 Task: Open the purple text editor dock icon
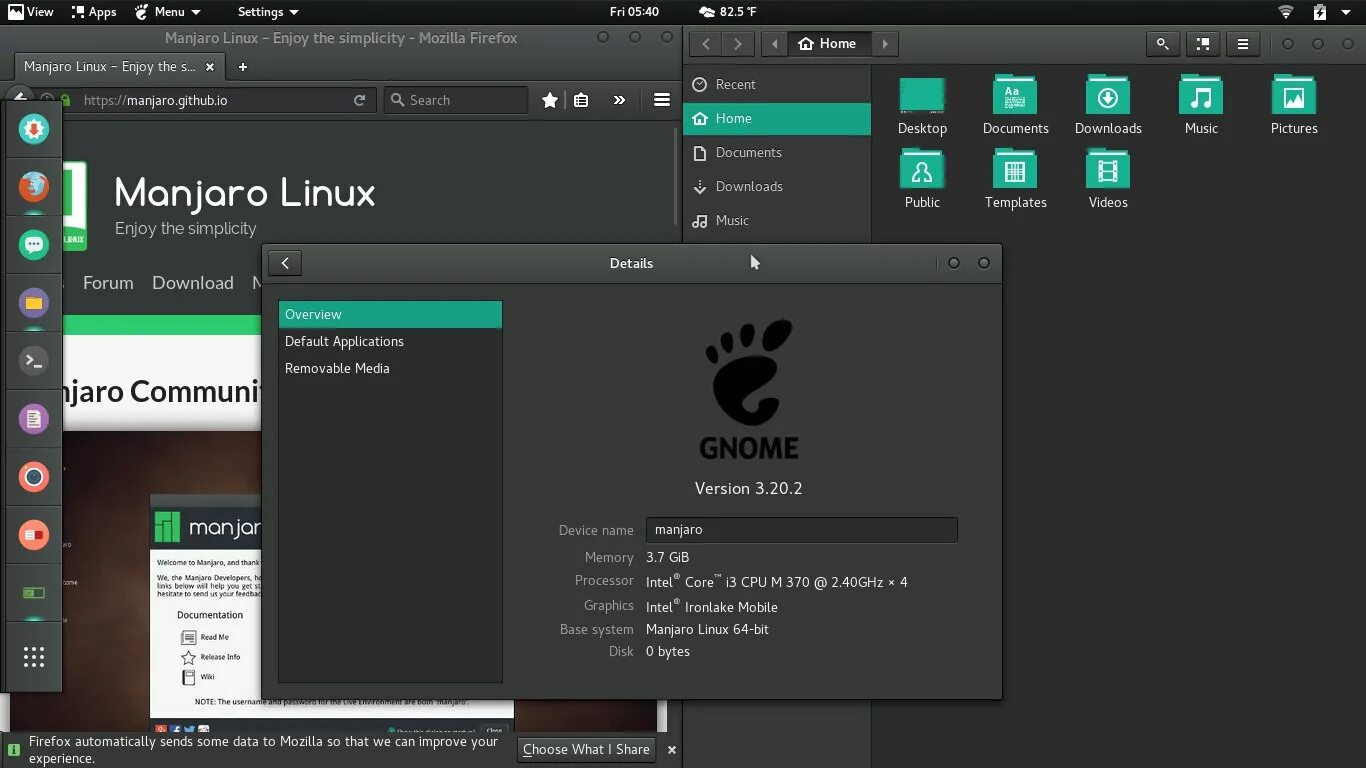[x=34, y=419]
